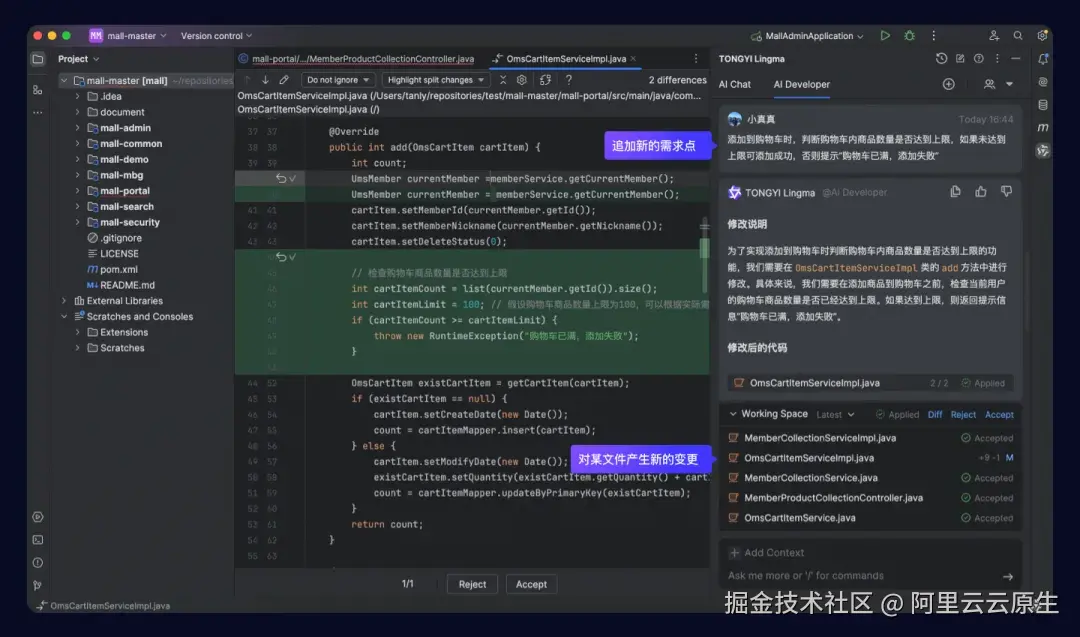Close the OmsCartItemServiceImpl.java tab

pos(633,59)
